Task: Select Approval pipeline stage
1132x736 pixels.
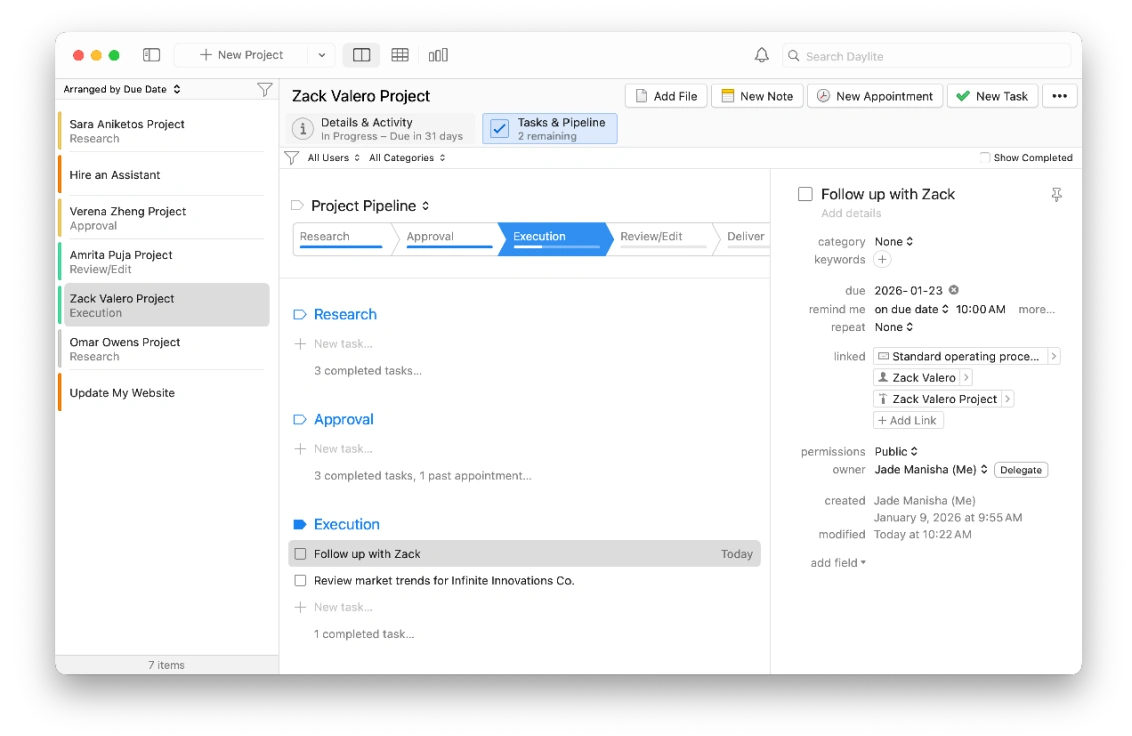Action: point(448,239)
